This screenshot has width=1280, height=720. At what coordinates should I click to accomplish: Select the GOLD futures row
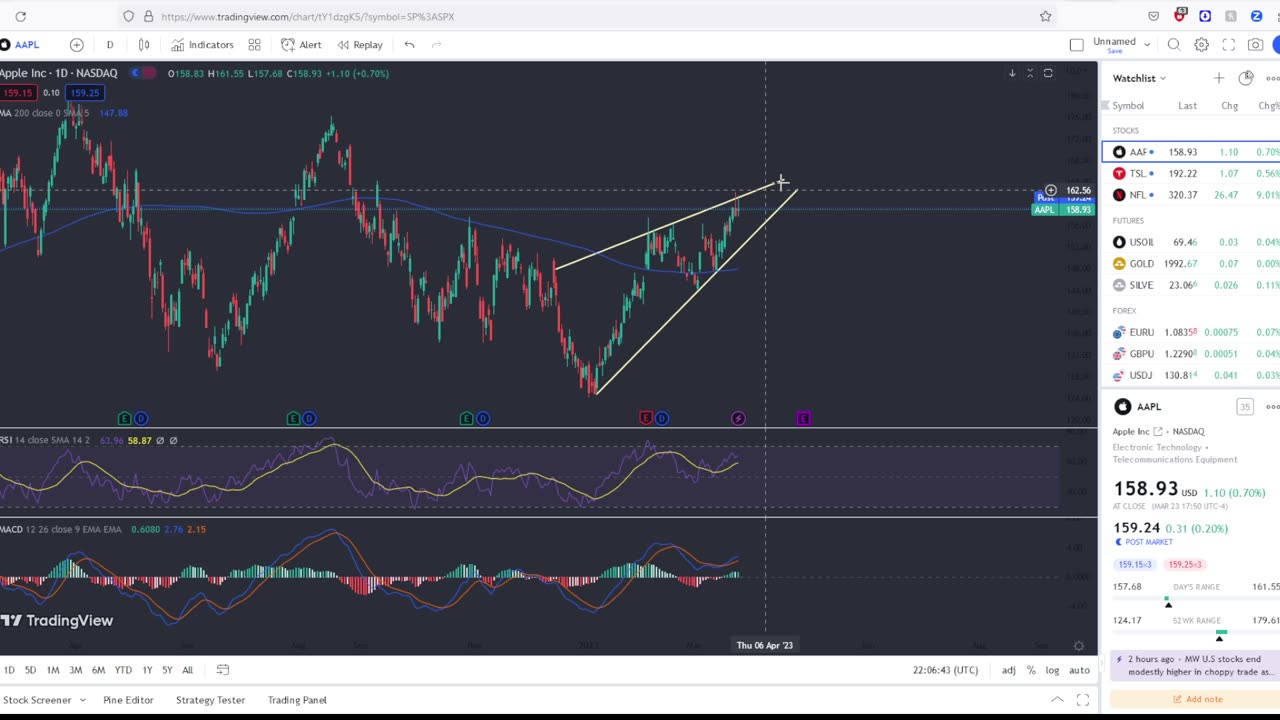pos(1191,264)
